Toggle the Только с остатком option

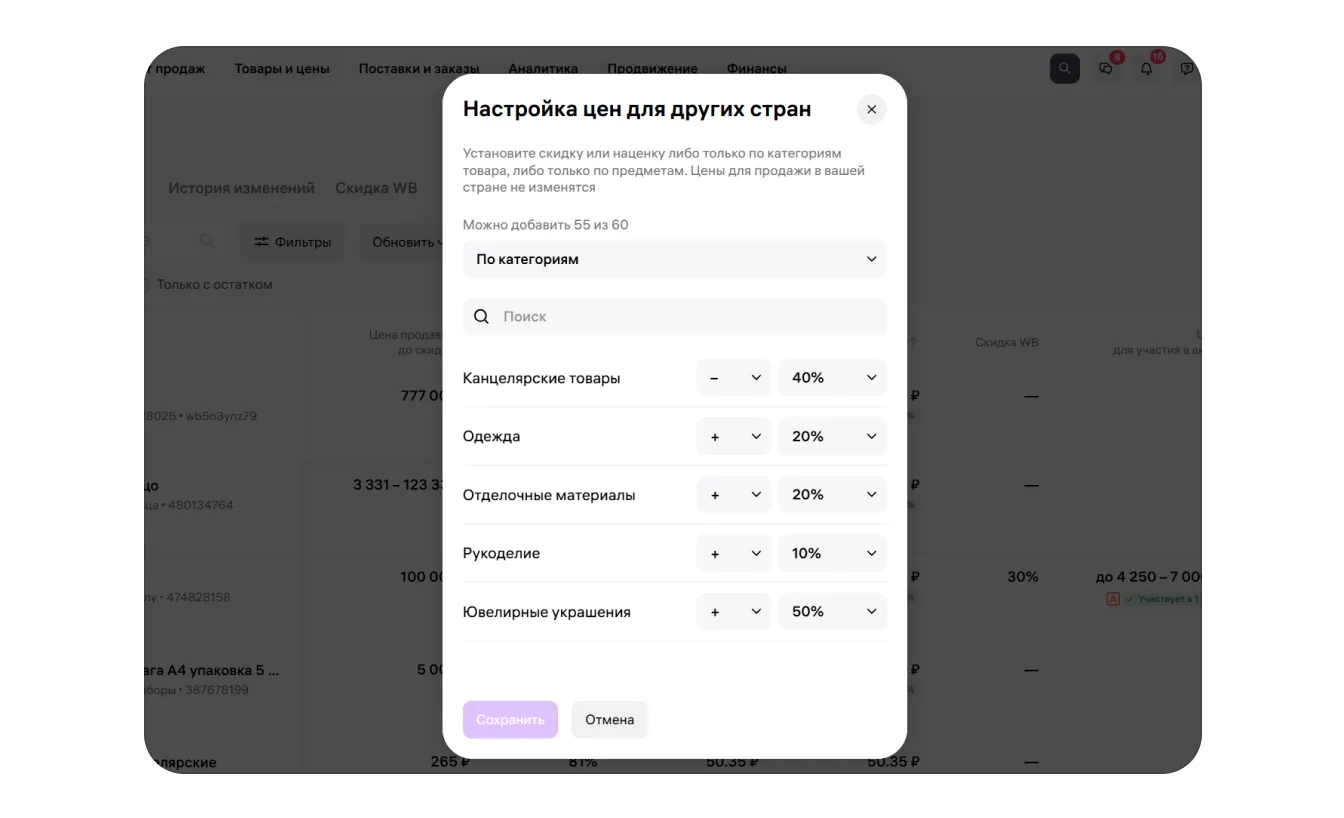point(148,285)
